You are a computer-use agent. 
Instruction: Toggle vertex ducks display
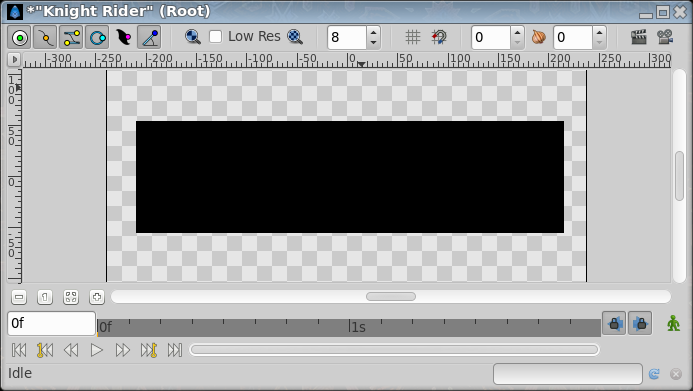tap(46, 38)
